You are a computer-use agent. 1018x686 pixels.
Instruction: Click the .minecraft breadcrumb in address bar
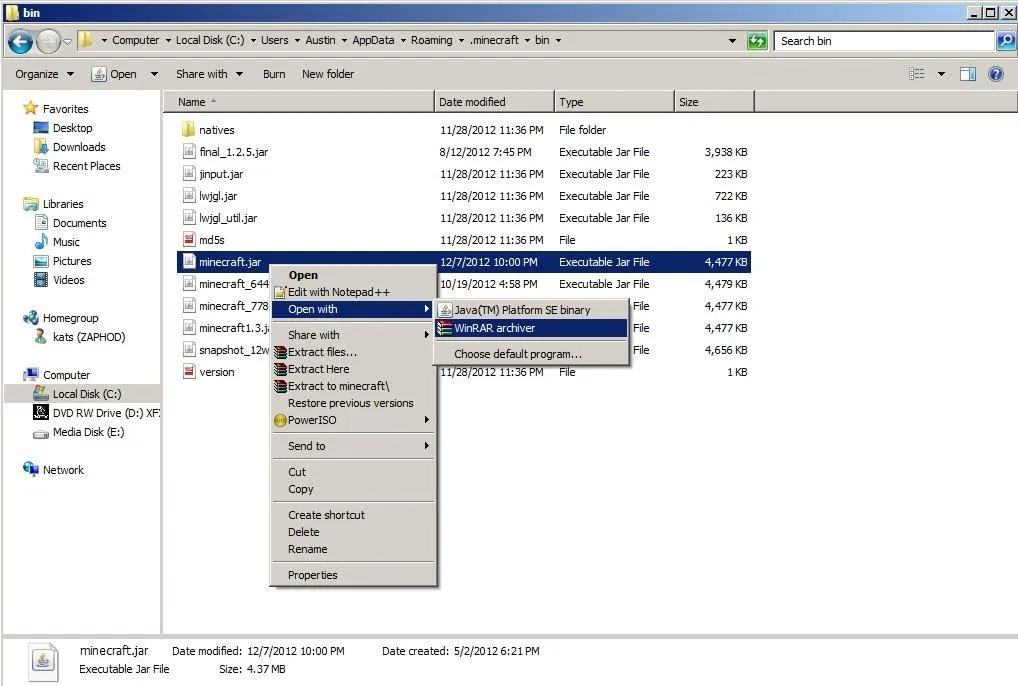(x=495, y=40)
